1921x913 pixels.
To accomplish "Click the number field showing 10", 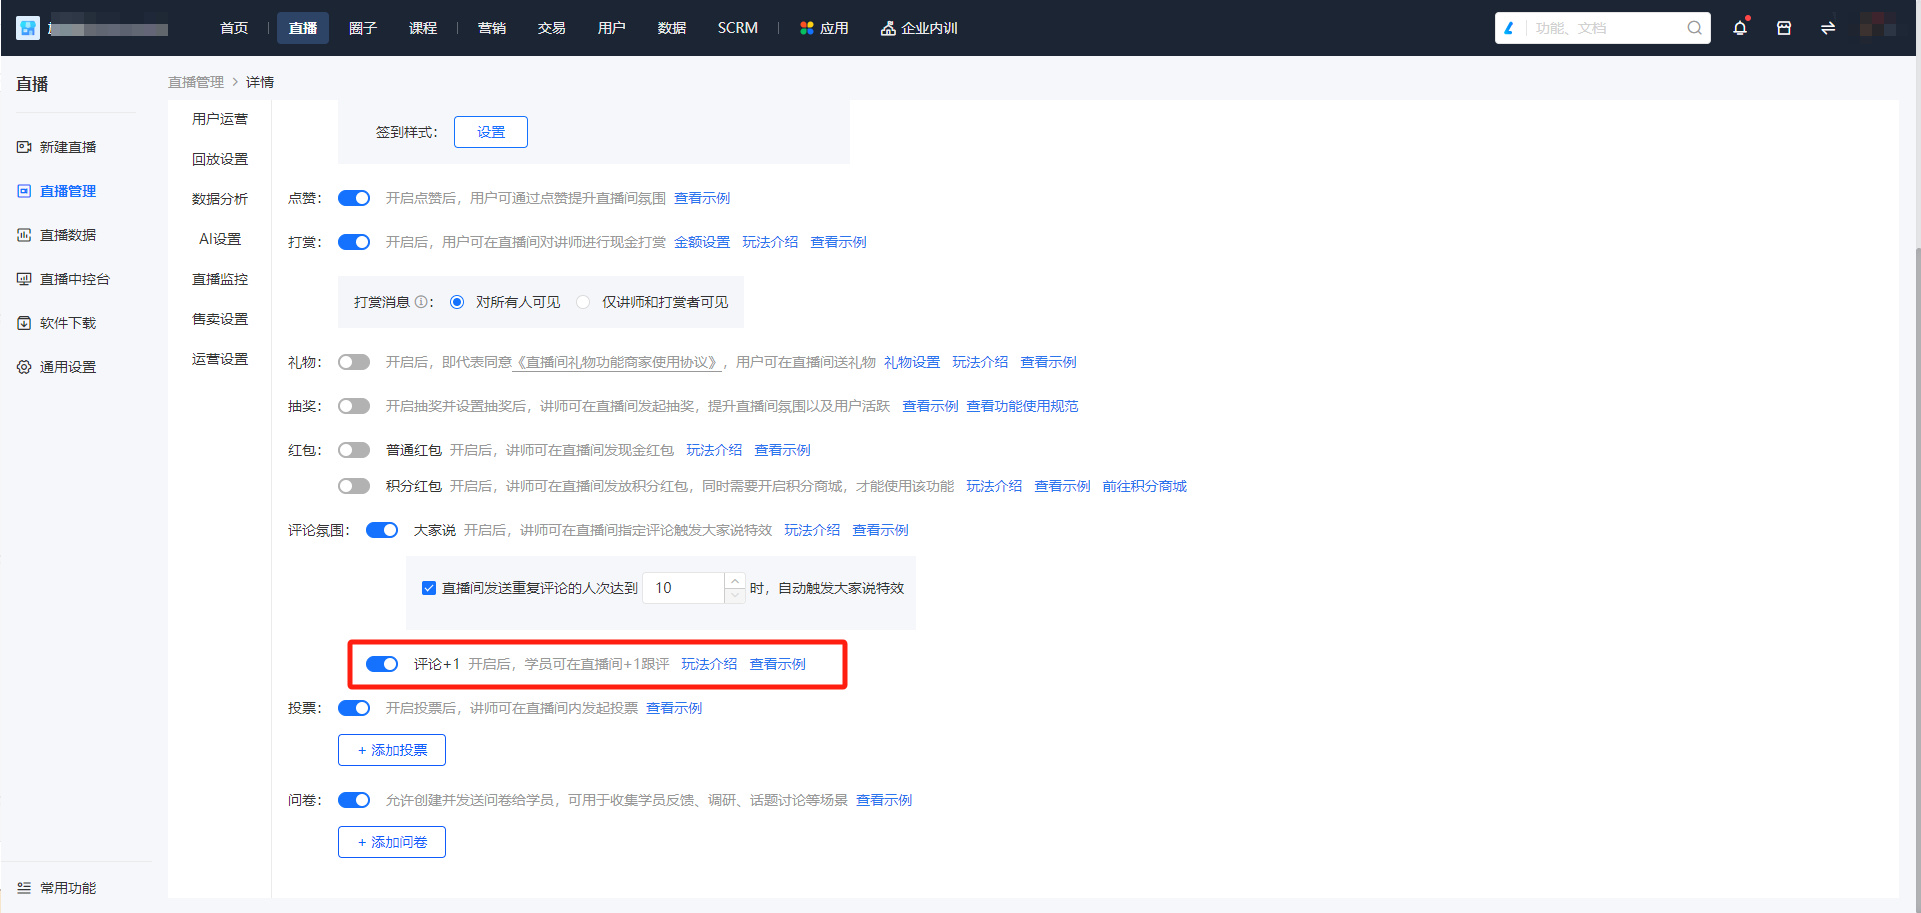I will pos(684,588).
